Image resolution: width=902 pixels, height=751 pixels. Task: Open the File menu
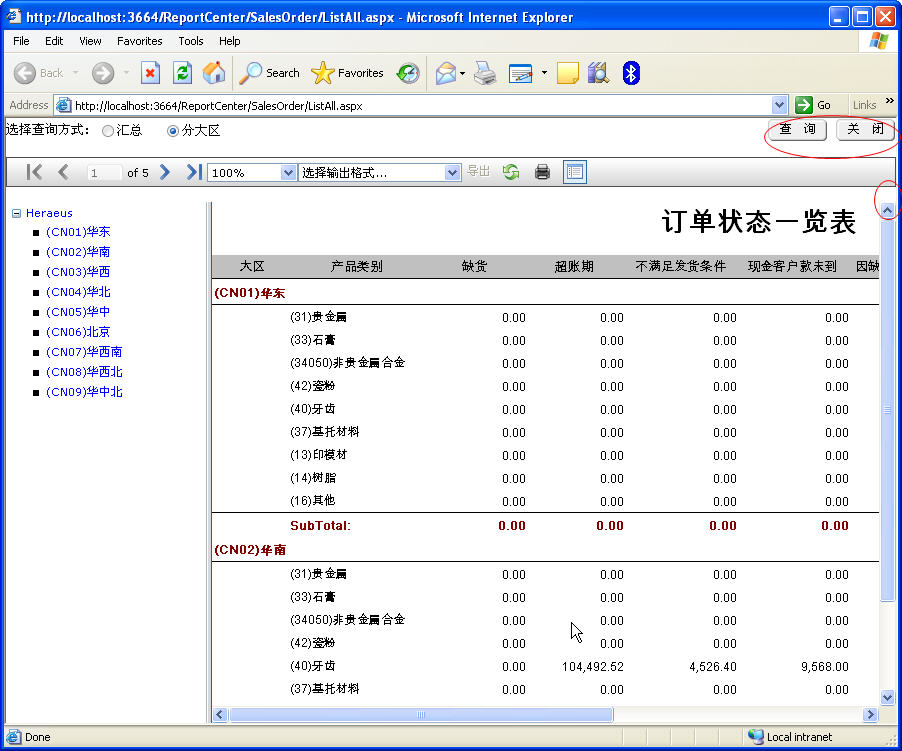pos(21,41)
